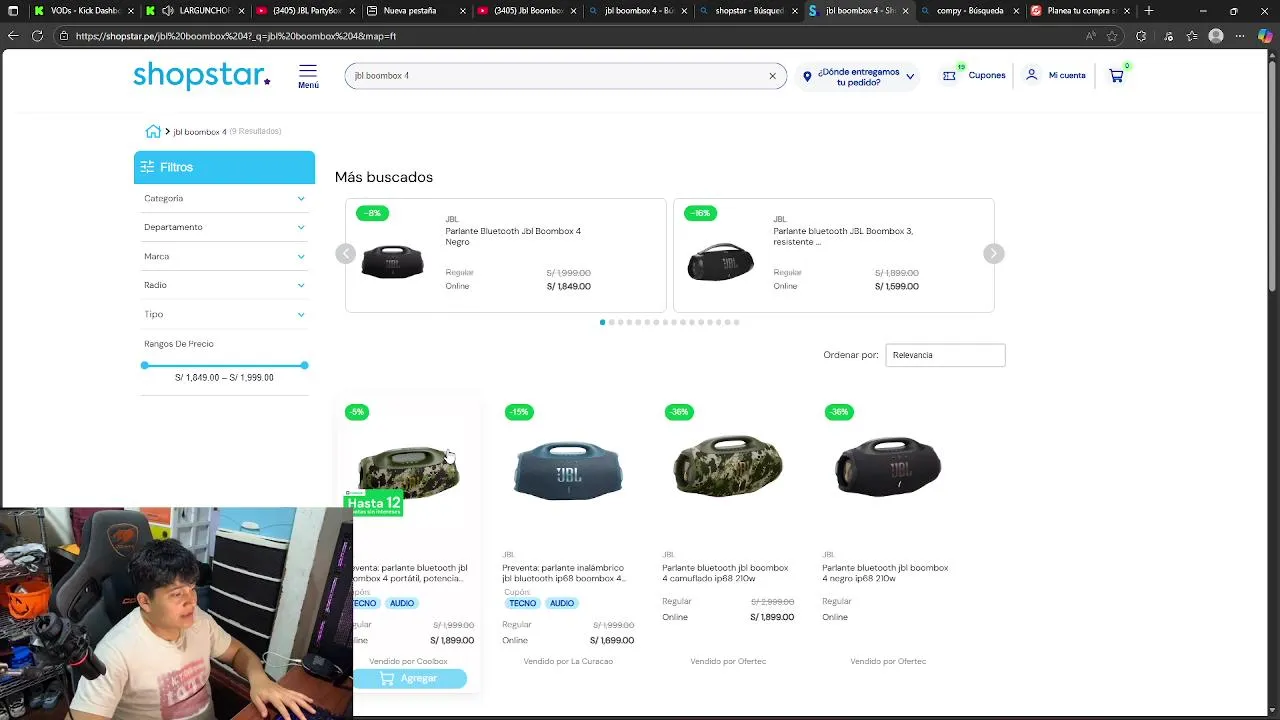This screenshot has height=720, width=1280.
Task: Click the Vendido por La Curacao text
Action: (568, 661)
